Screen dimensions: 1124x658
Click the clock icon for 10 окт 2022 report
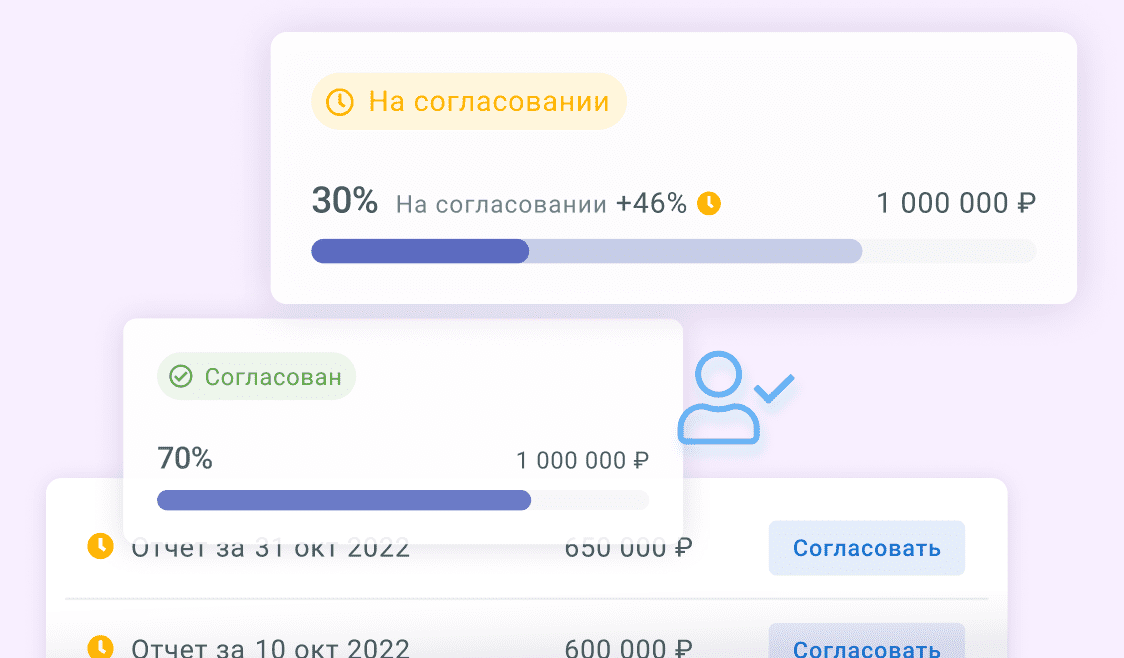point(100,647)
